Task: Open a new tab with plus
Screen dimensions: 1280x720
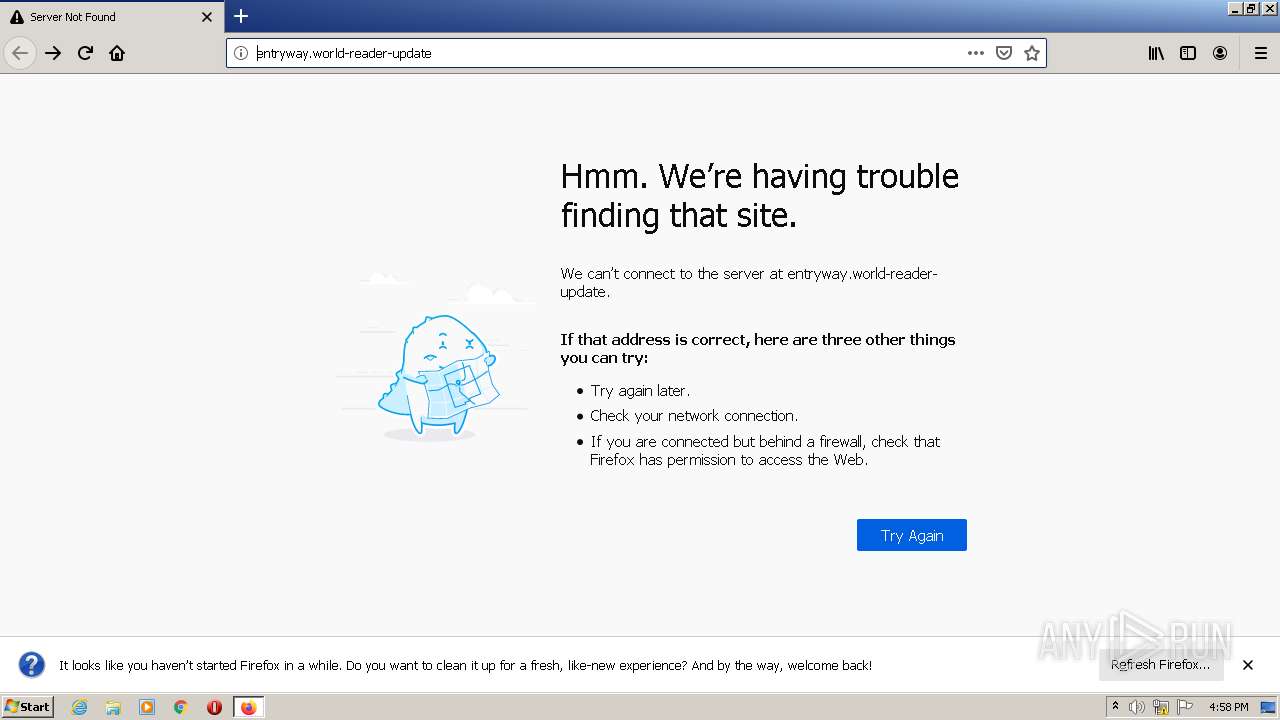Action: (241, 16)
